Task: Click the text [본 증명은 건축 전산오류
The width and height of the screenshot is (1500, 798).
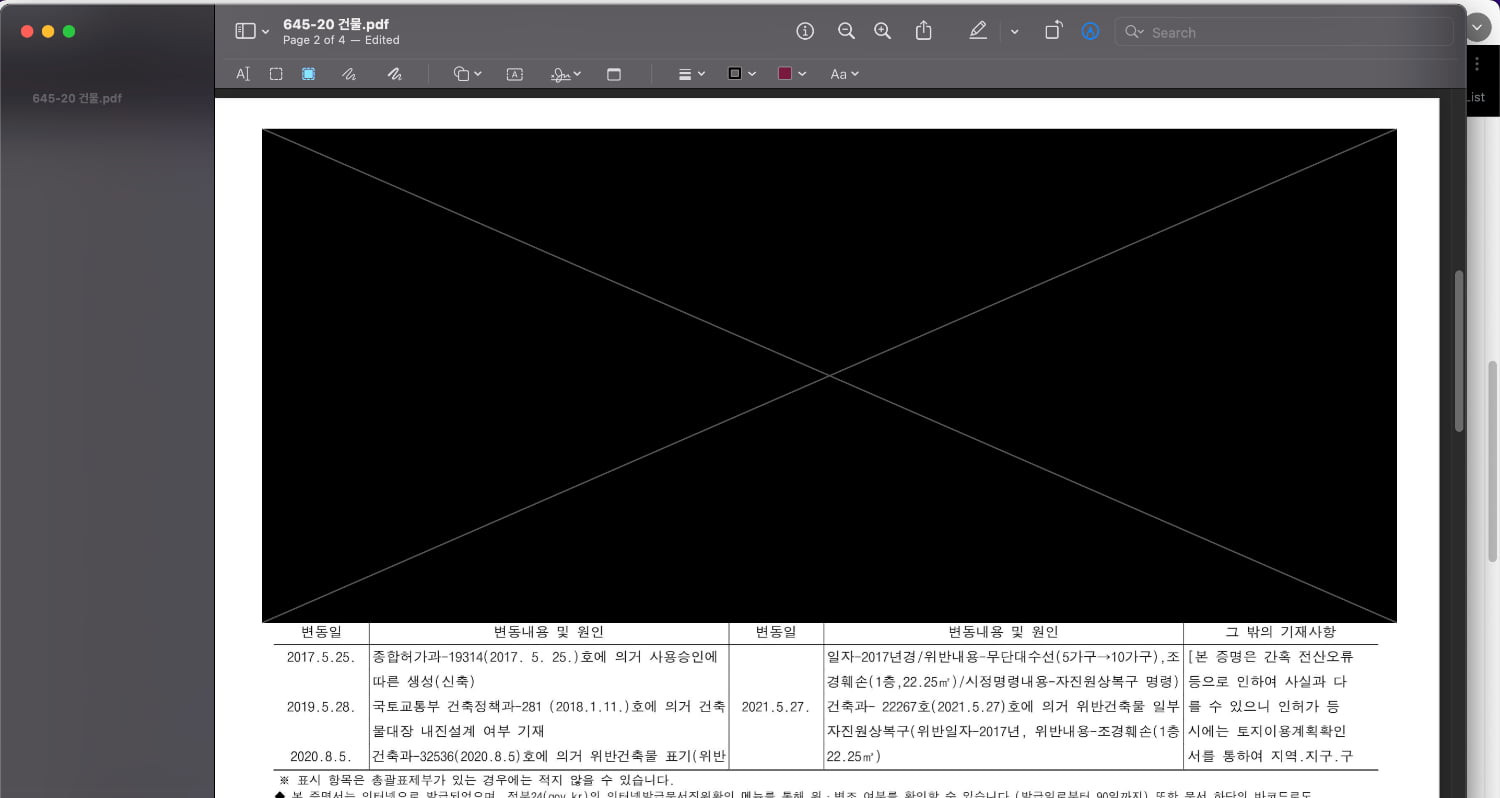Action: pyautogui.click(x=1271, y=657)
